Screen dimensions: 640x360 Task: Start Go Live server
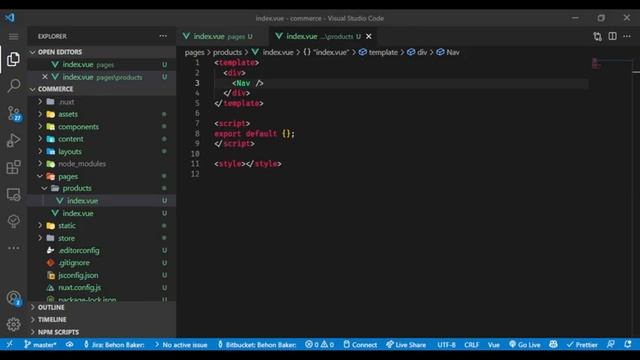[x=524, y=344]
